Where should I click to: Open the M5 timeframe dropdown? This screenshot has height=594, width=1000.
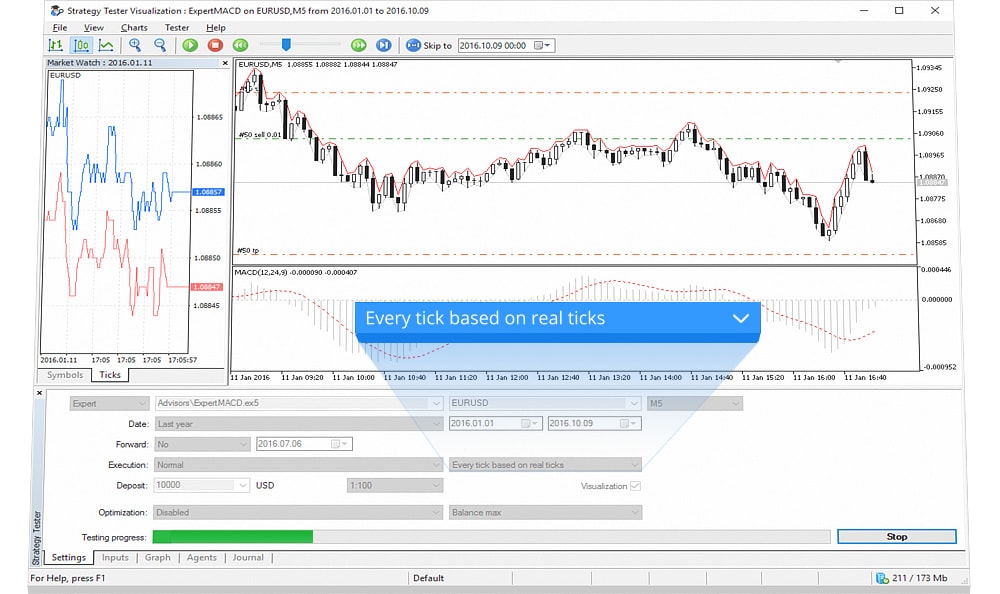click(x=695, y=403)
